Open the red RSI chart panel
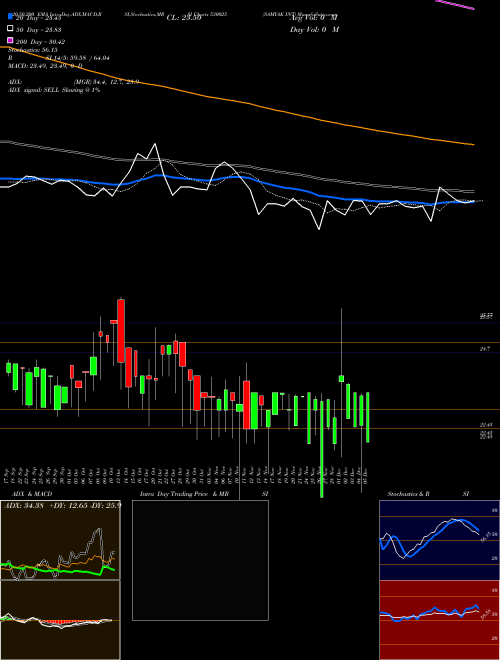This screenshot has width=500, height=660. coord(439,620)
